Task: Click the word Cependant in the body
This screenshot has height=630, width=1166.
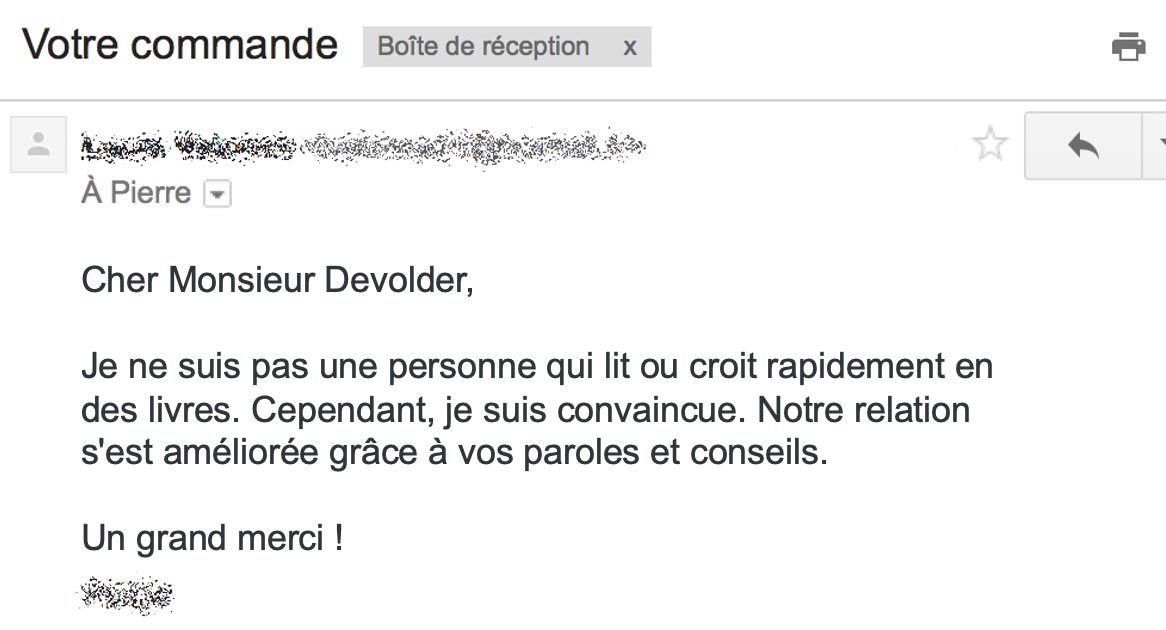Action: point(343,411)
